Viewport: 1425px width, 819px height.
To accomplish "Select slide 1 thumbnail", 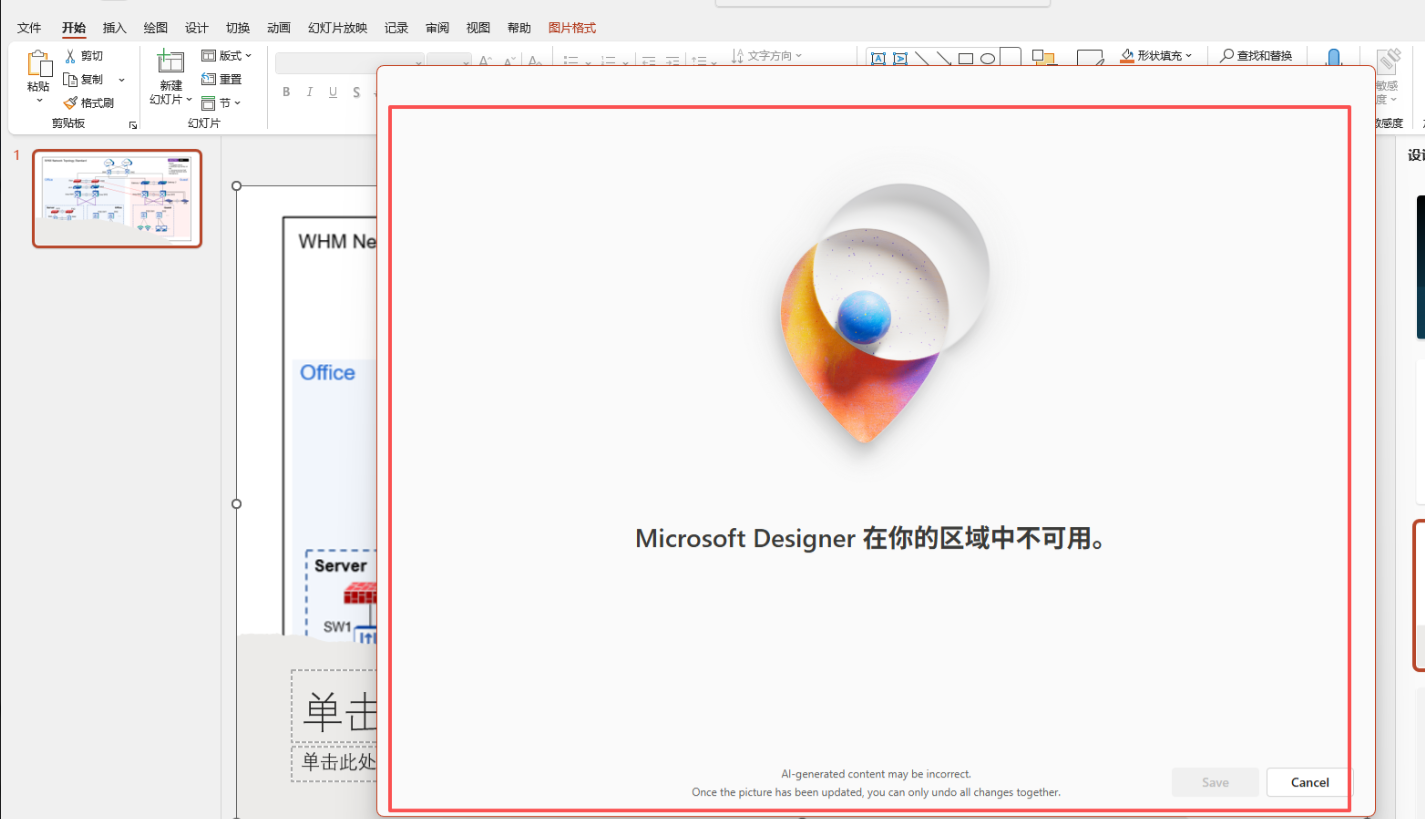I will (117, 198).
